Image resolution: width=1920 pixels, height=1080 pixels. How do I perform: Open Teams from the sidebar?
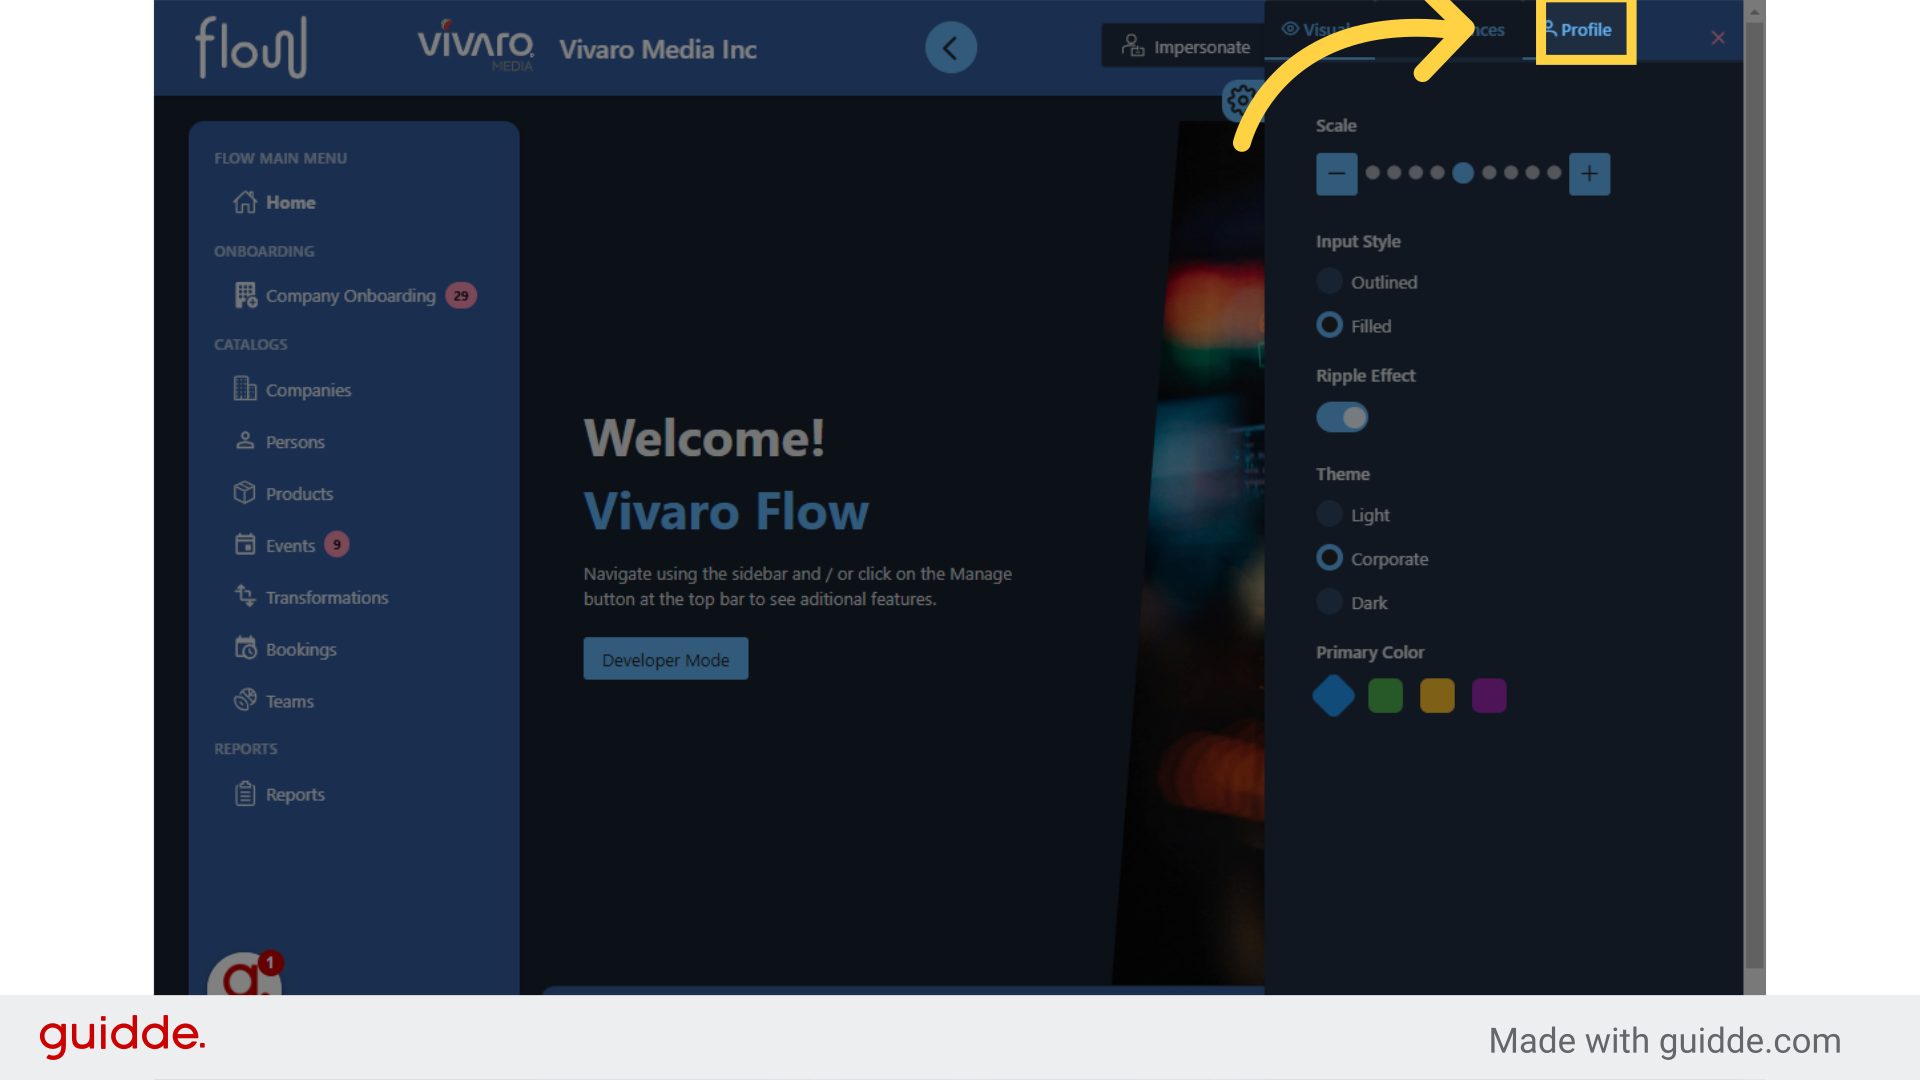click(289, 702)
